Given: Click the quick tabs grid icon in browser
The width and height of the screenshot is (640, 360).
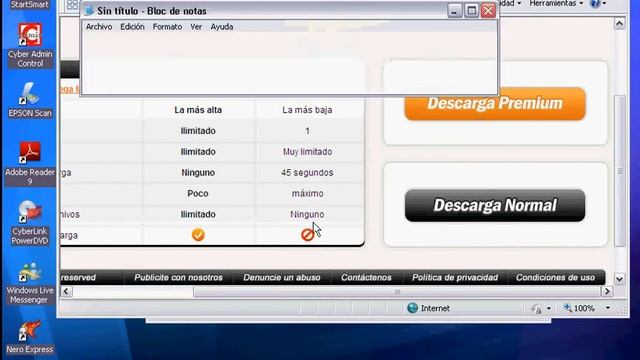Looking at the screenshot, I should (72, 5).
